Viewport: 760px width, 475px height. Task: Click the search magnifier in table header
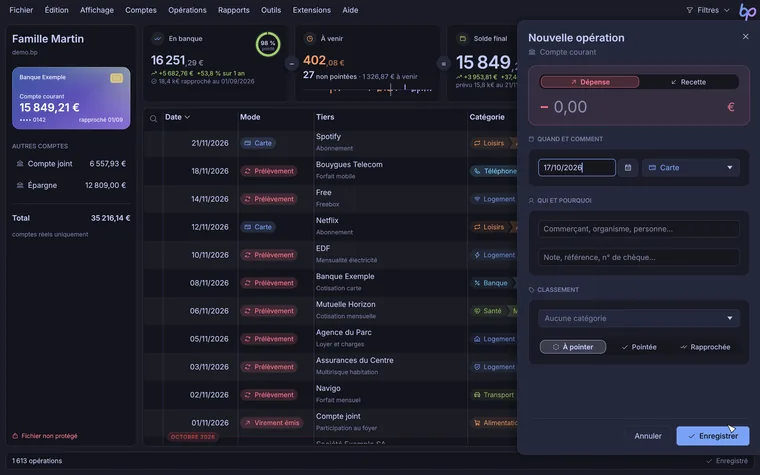(x=153, y=119)
